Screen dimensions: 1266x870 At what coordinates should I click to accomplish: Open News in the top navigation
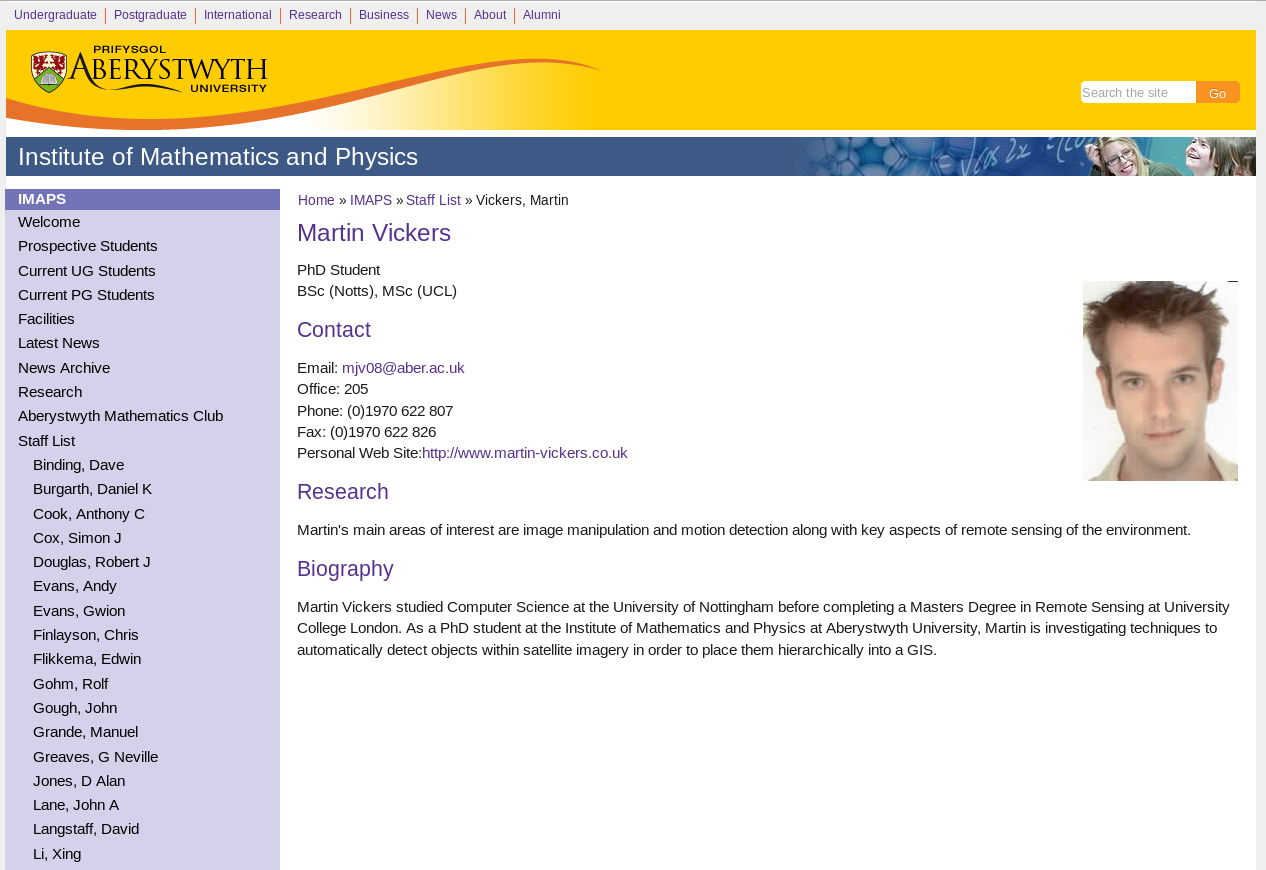[441, 15]
